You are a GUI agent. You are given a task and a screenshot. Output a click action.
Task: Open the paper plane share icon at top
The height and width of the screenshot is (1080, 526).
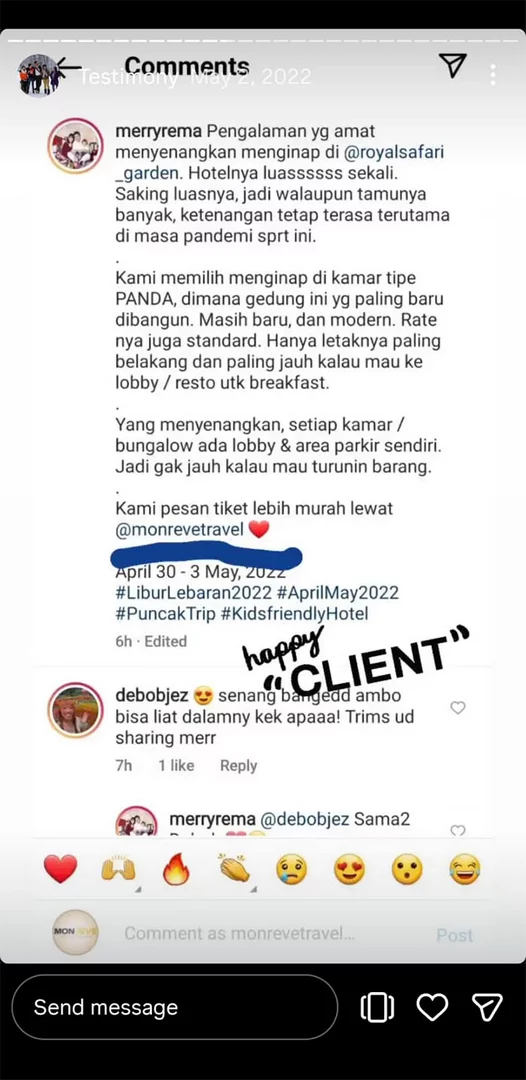pyautogui.click(x=452, y=65)
